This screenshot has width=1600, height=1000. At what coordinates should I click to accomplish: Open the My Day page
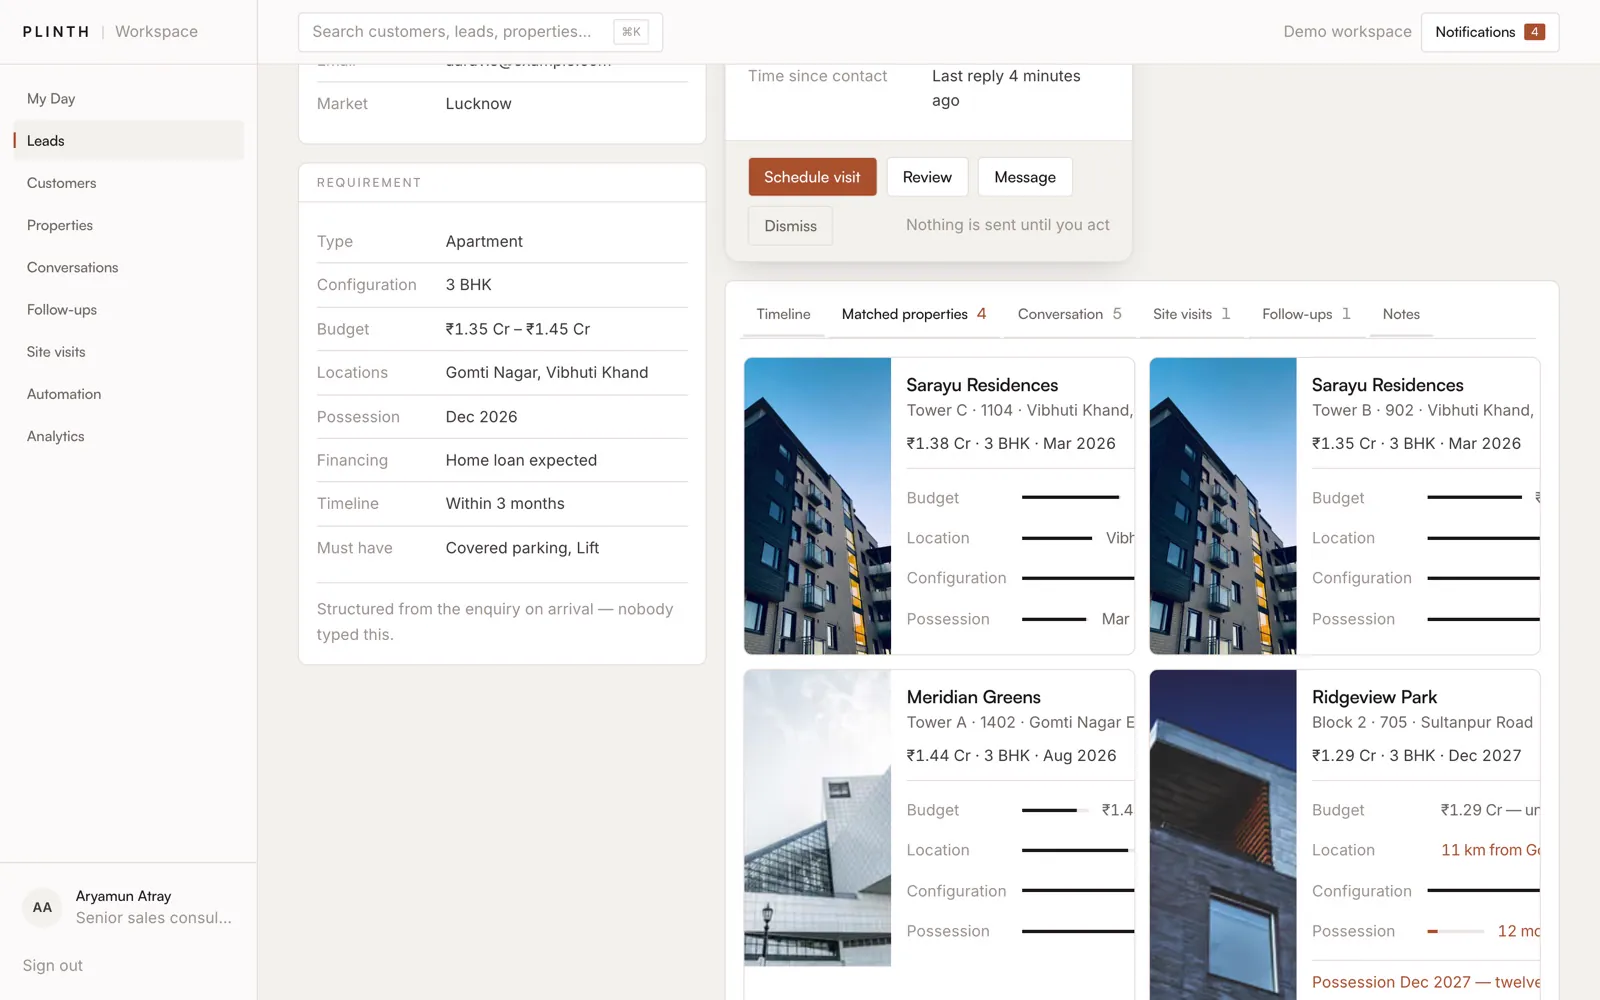[128, 99]
